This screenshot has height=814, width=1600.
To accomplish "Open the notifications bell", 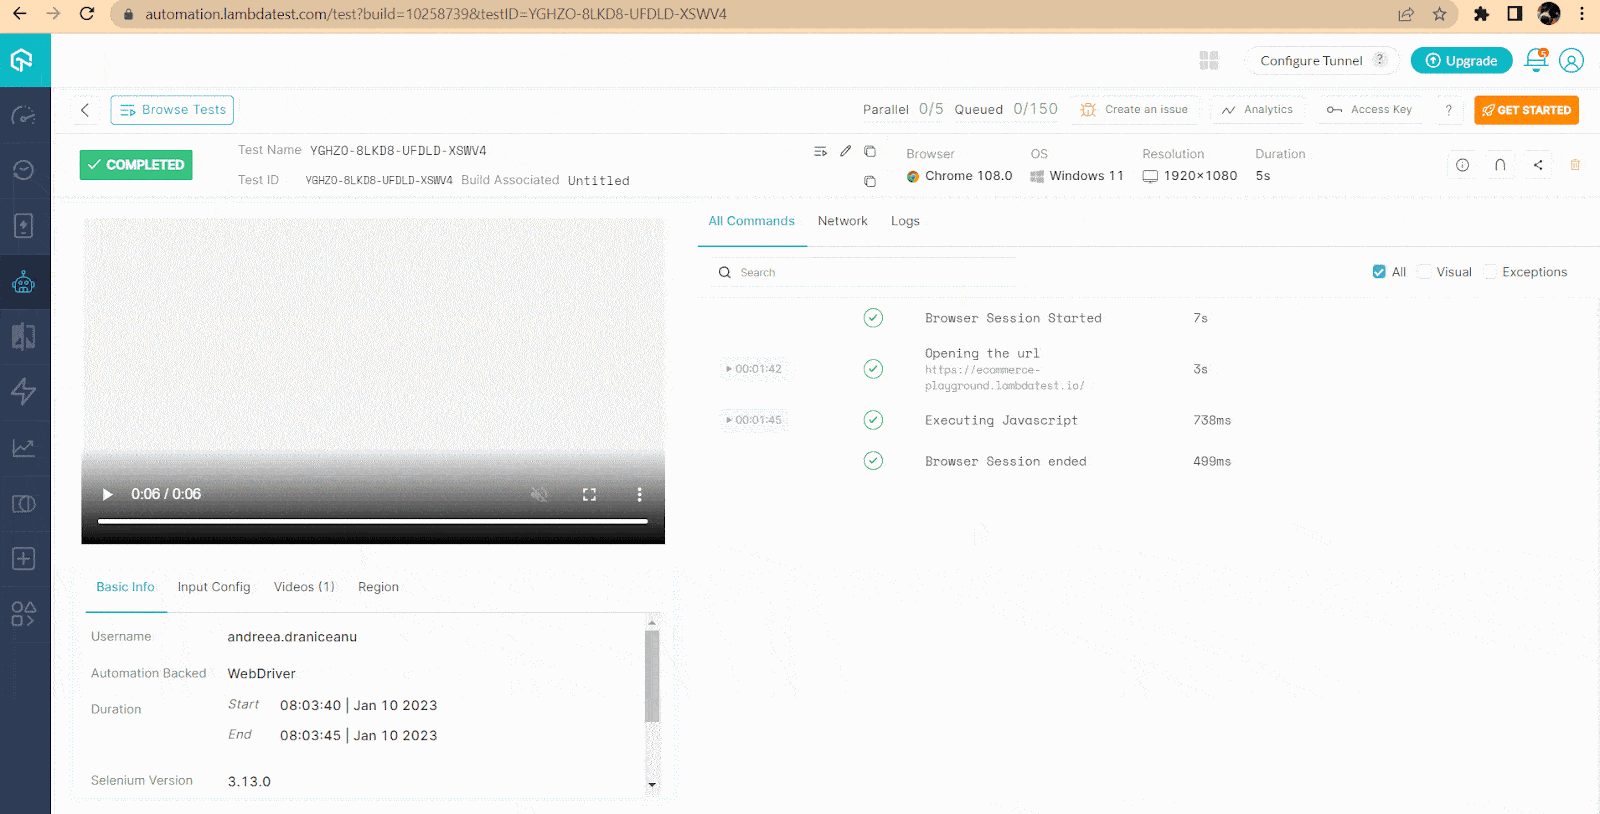I will click(x=1536, y=60).
